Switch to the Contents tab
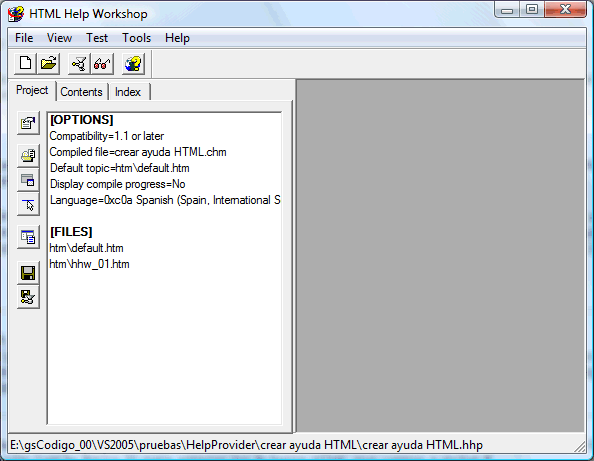The image size is (594, 461). pos(81,92)
